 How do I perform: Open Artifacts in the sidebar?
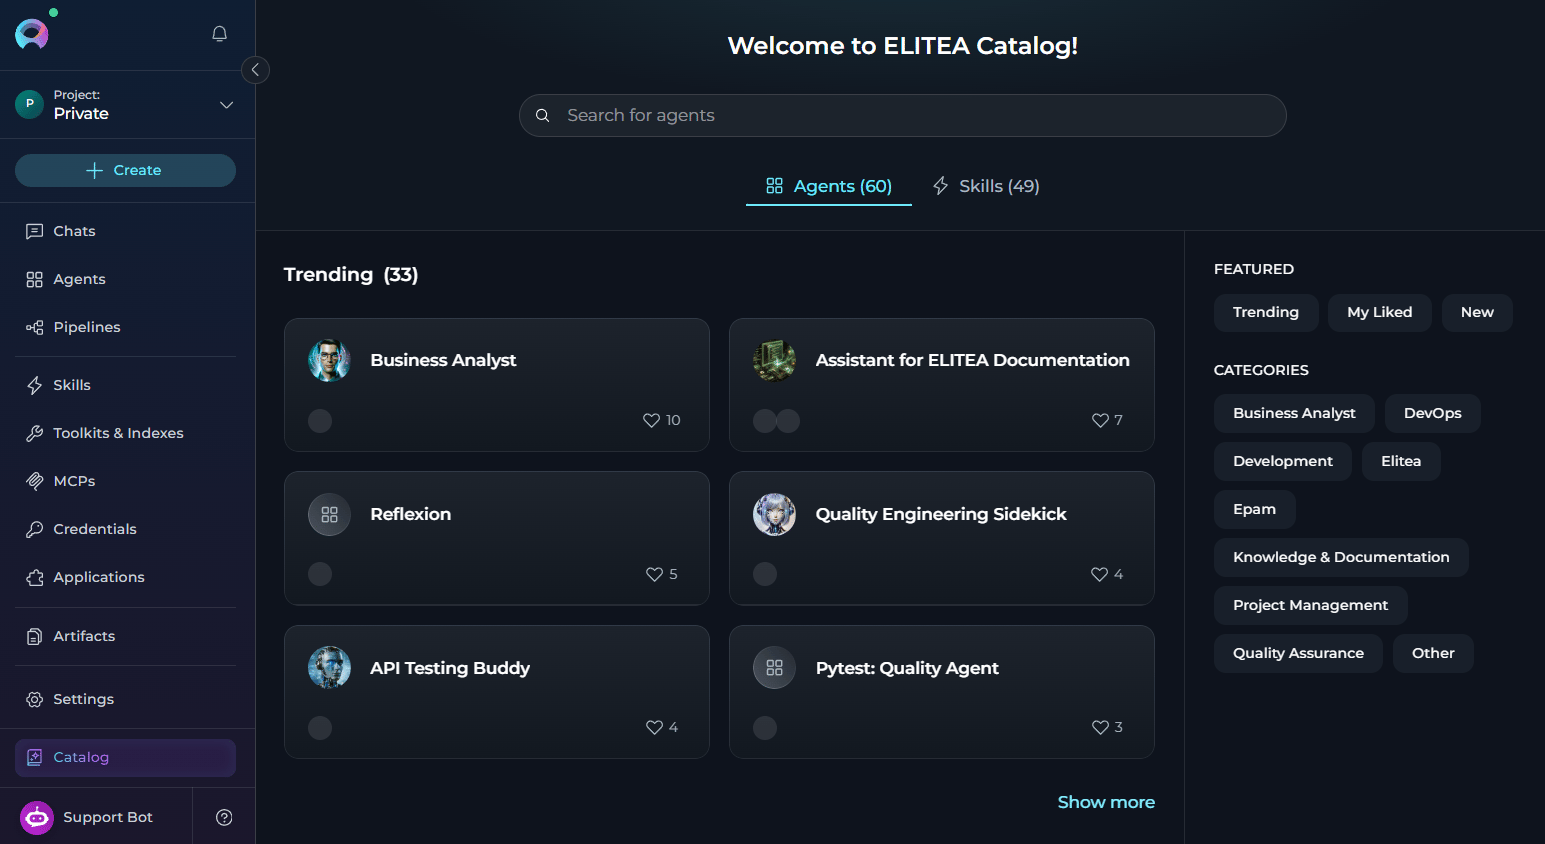pyautogui.click(x=125, y=636)
